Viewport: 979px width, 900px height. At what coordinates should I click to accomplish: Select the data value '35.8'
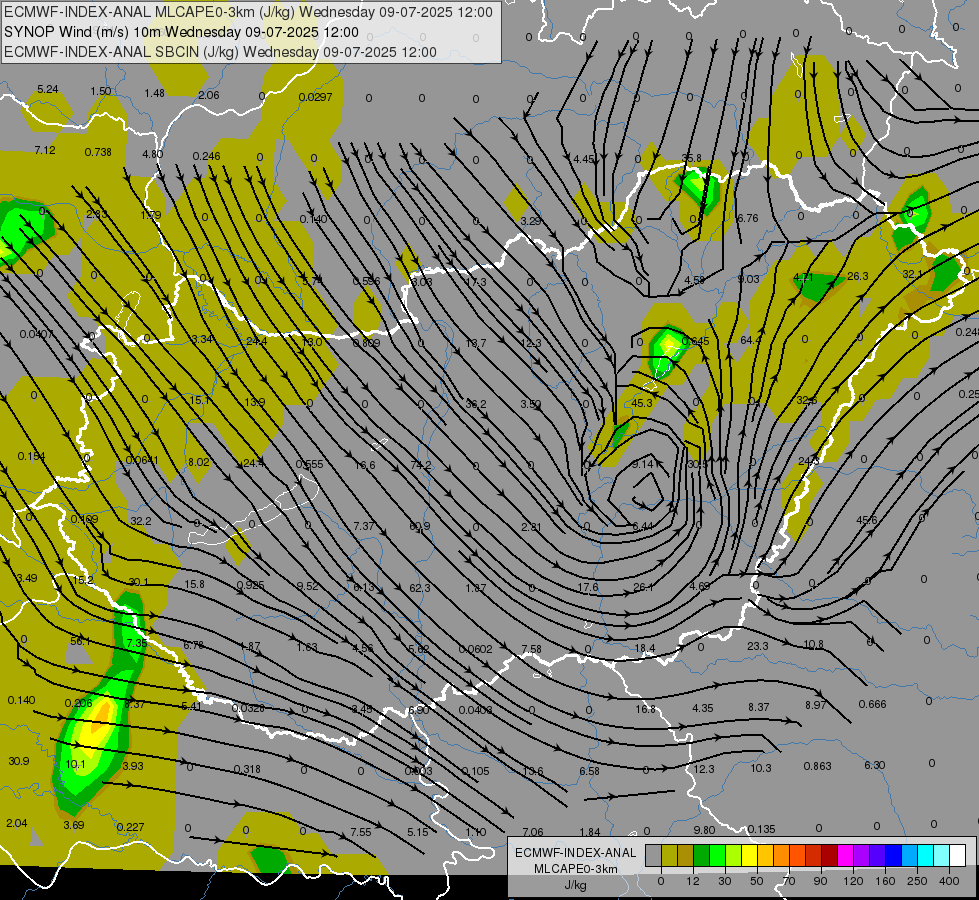click(691, 159)
